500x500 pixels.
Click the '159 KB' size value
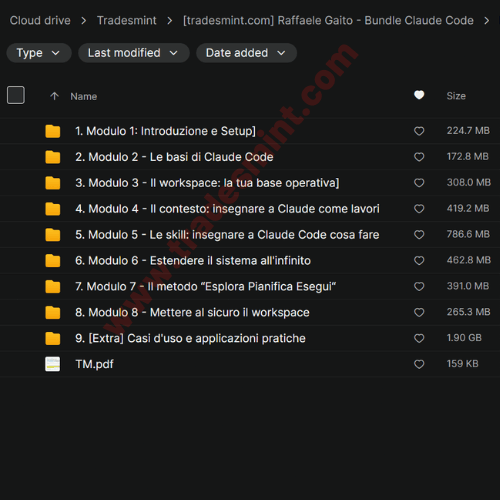coord(462,364)
